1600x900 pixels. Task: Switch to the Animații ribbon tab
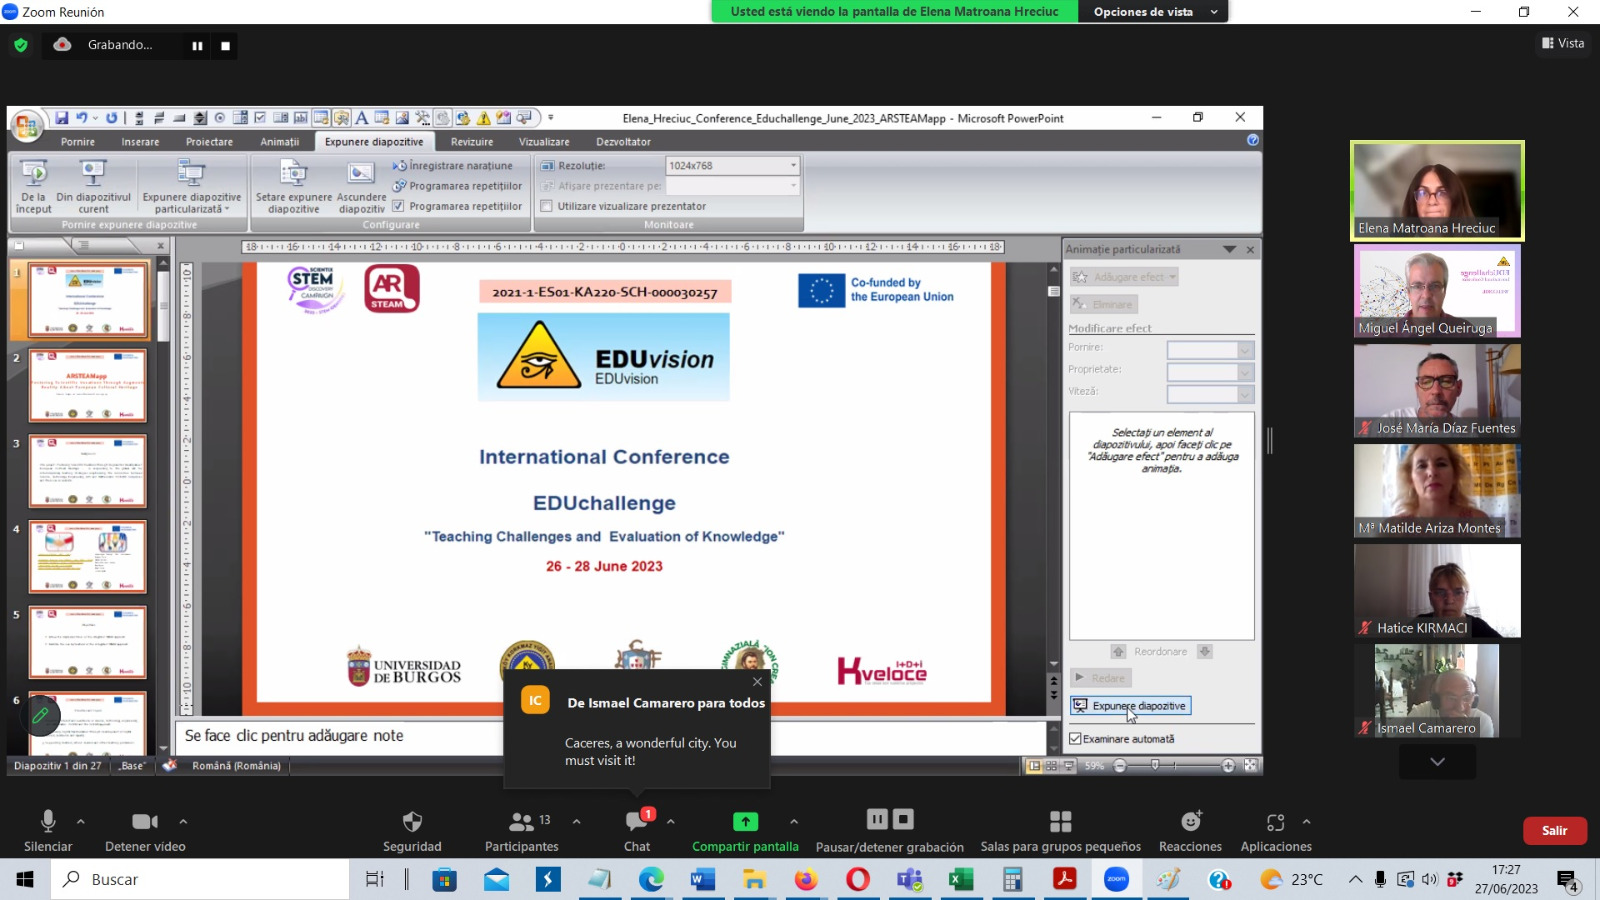(280, 142)
